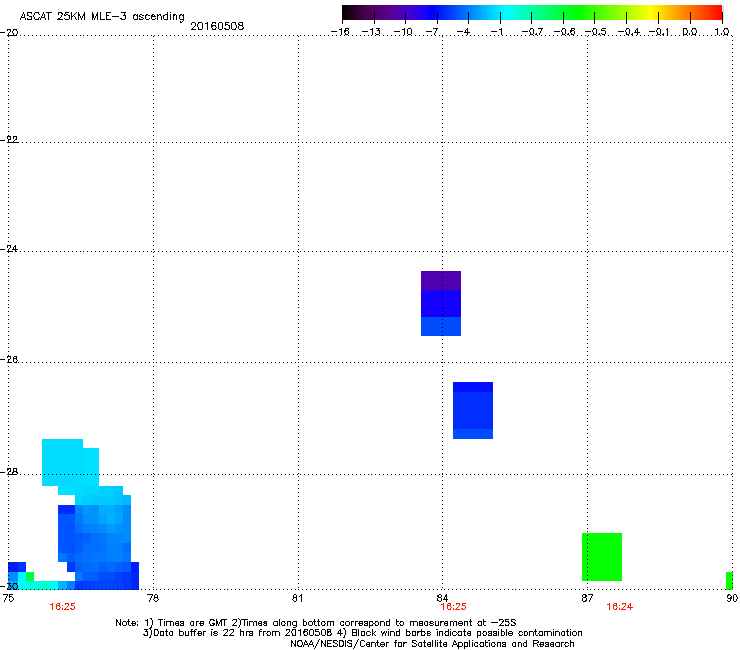The width and height of the screenshot is (740, 650).
Task: Click the '90' longitude axis label
Action: pyautogui.click(x=732, y=598)
